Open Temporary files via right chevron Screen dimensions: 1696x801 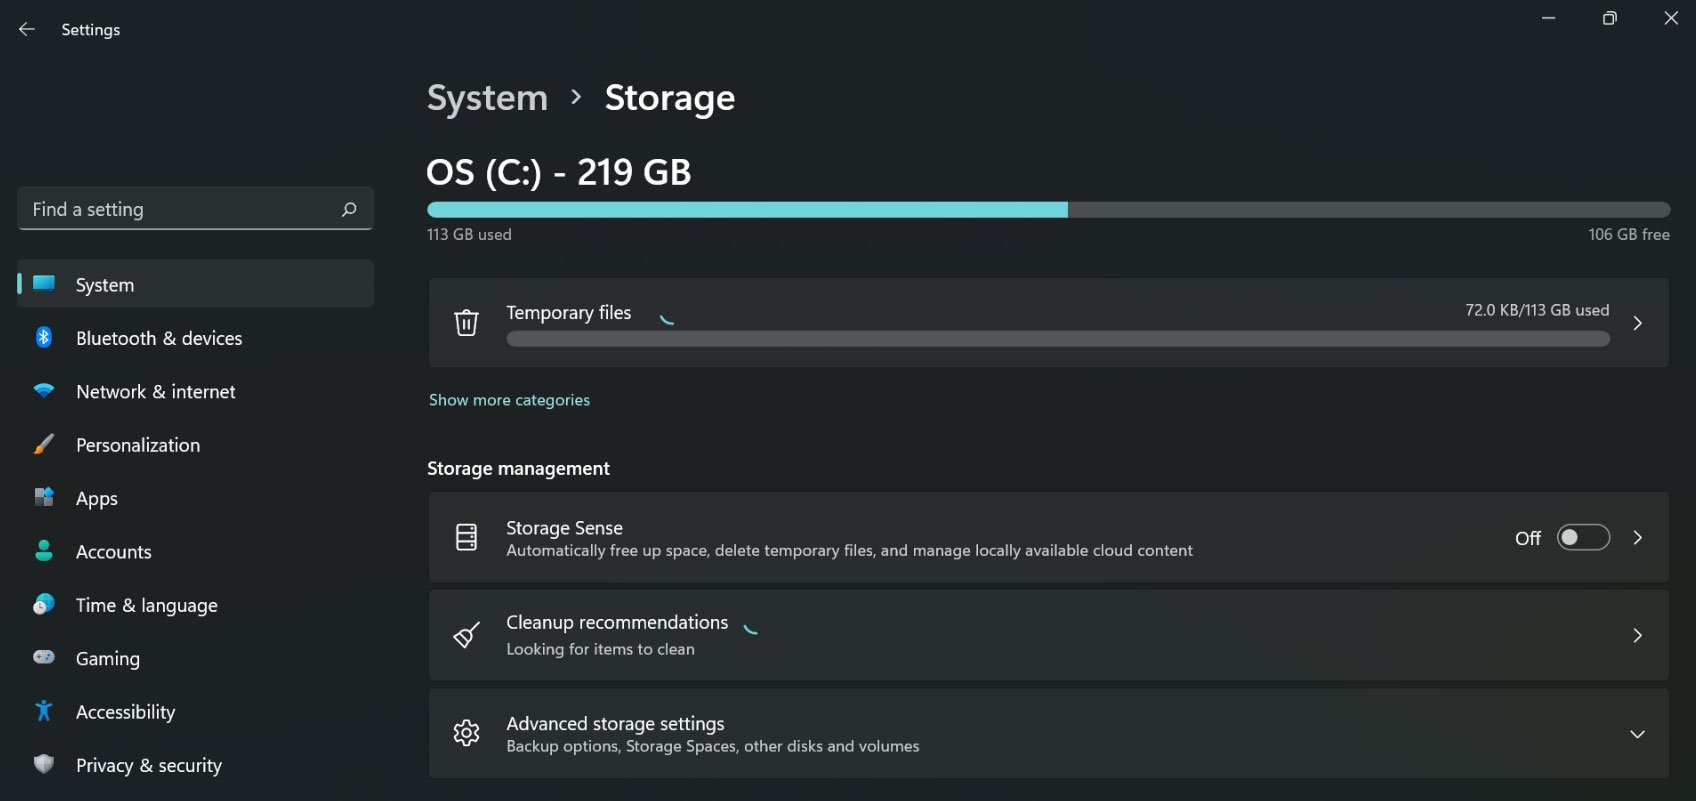[1637, 323]
